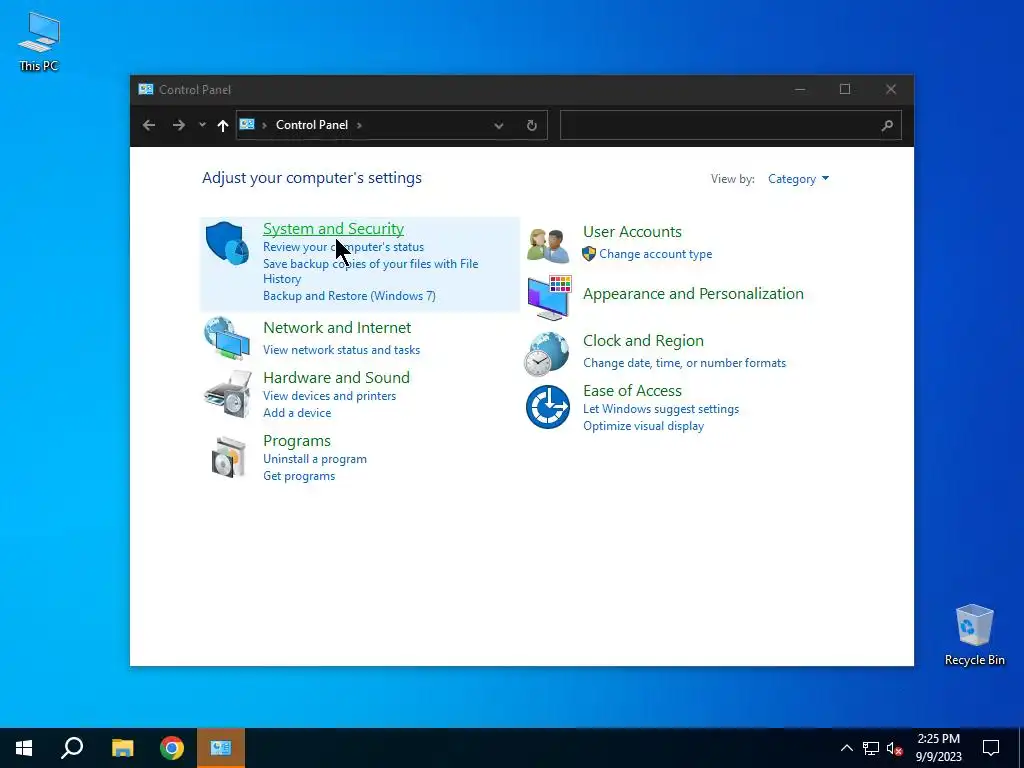Open Clock and Region heading
This screenshot has height=768, width=1024.
click(x=643, y=341)
